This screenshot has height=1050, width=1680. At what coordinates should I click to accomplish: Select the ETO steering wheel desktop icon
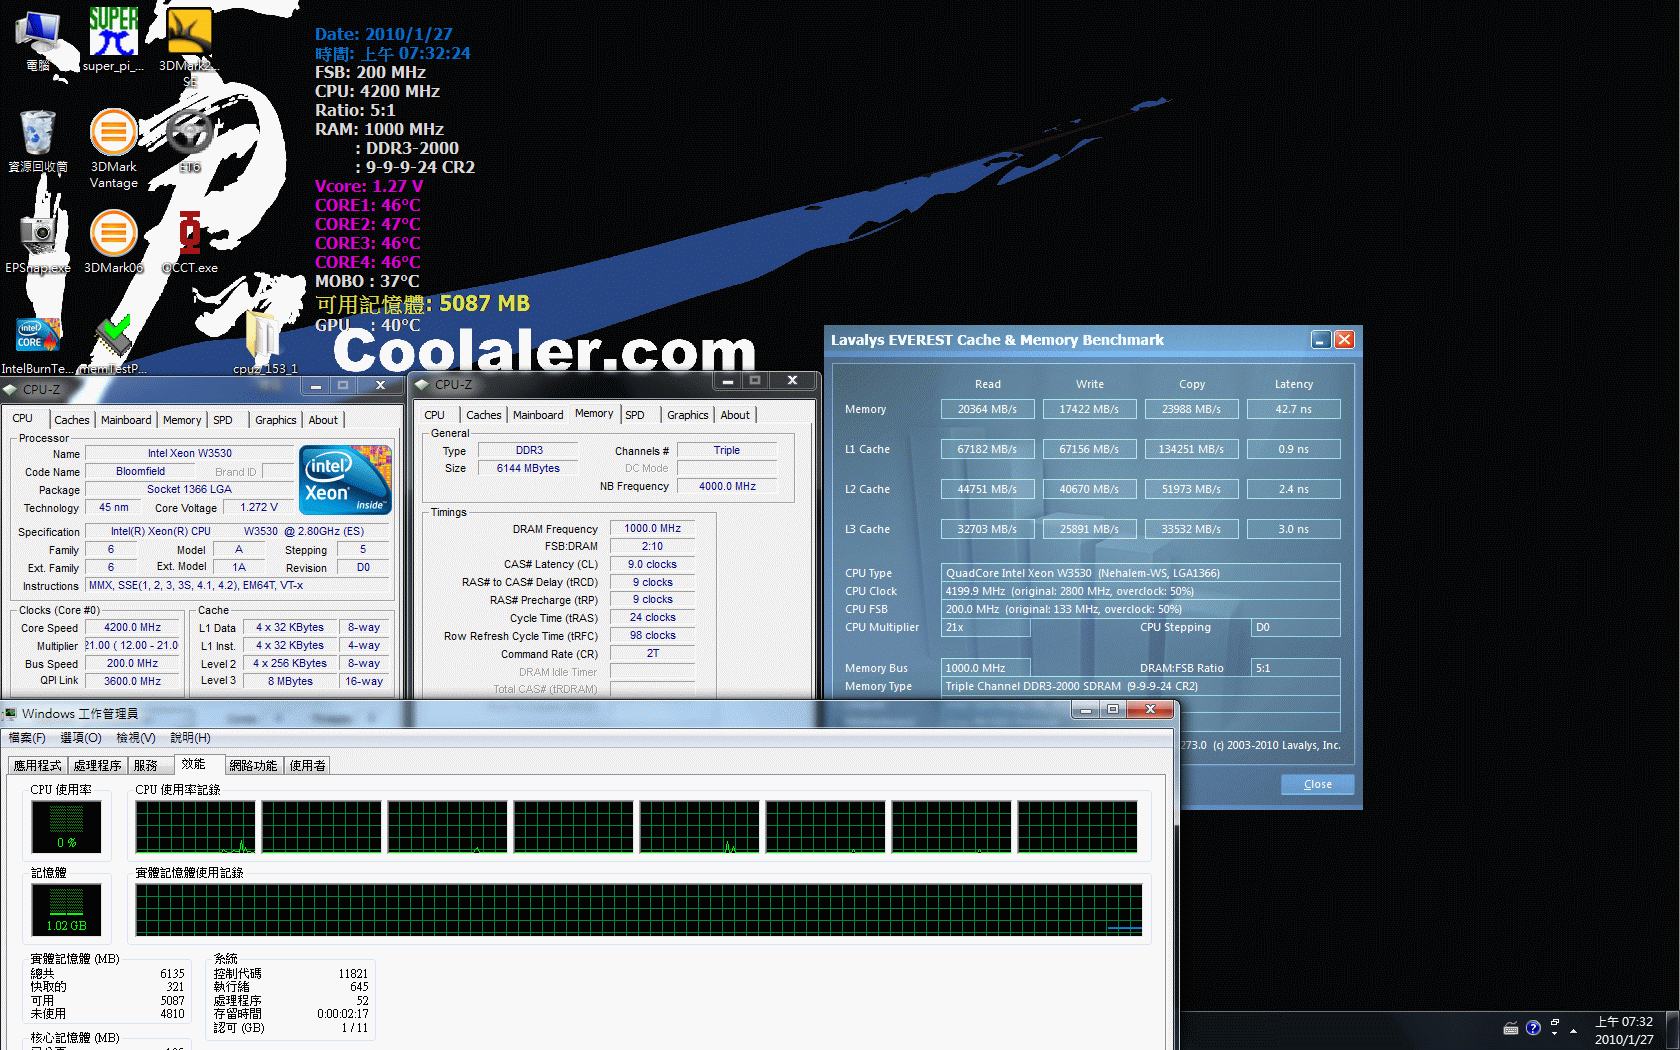[x=190, y=141]
